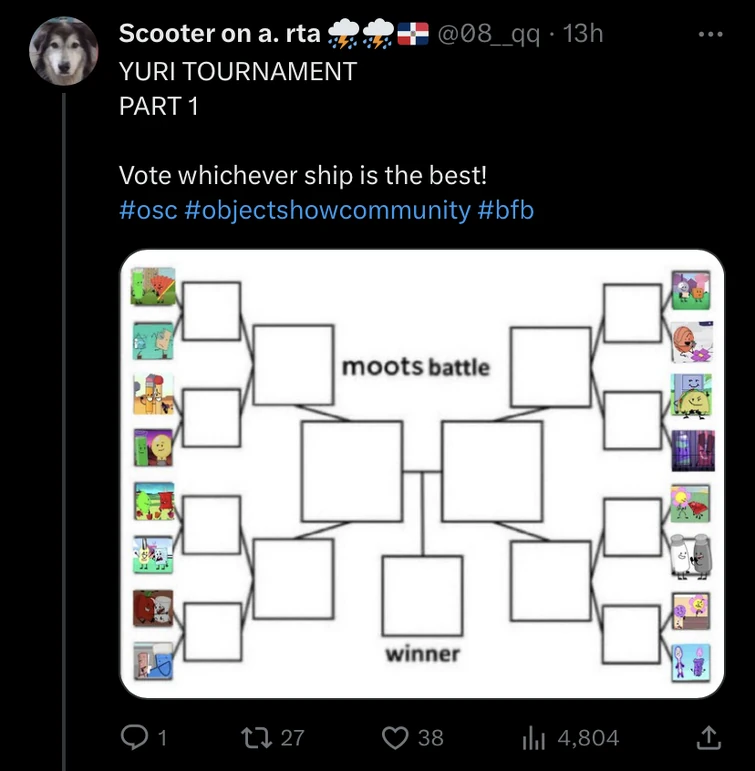This screenshot has height=771, width=755.
Task: Click the moots battle bracket title
Action: (x=416, y=366)
